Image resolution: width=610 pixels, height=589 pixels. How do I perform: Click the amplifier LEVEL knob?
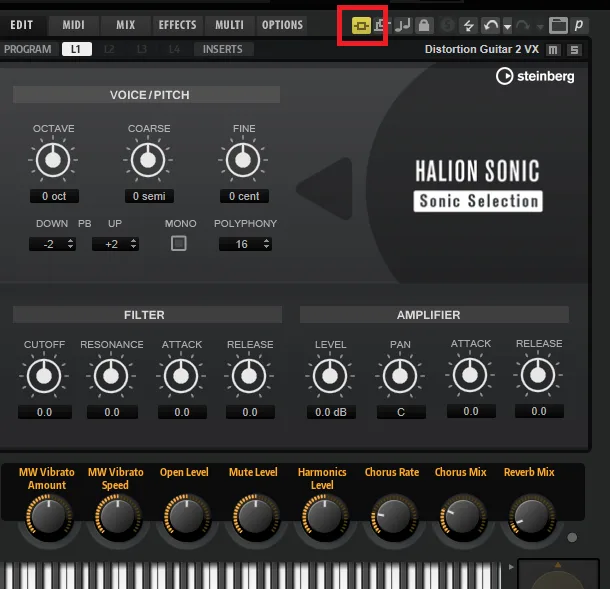coord(330,376)
